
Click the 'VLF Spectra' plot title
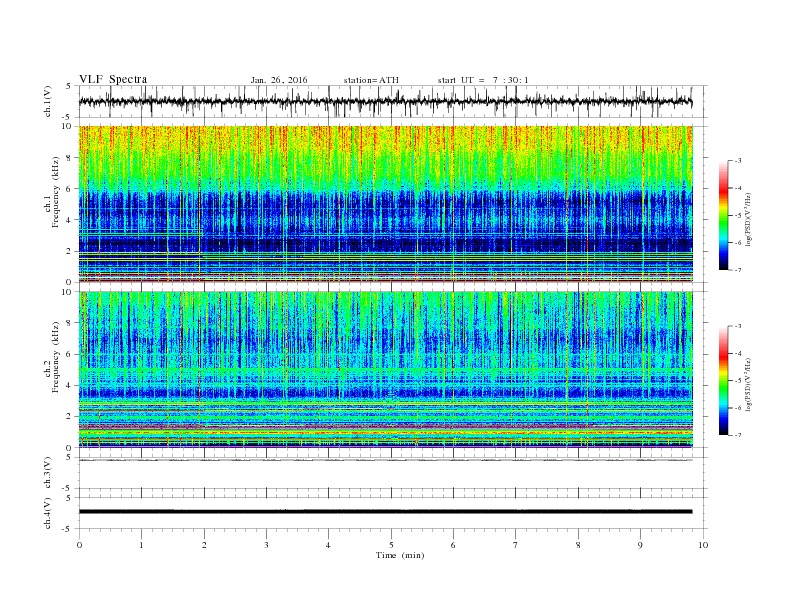point(113,79)
